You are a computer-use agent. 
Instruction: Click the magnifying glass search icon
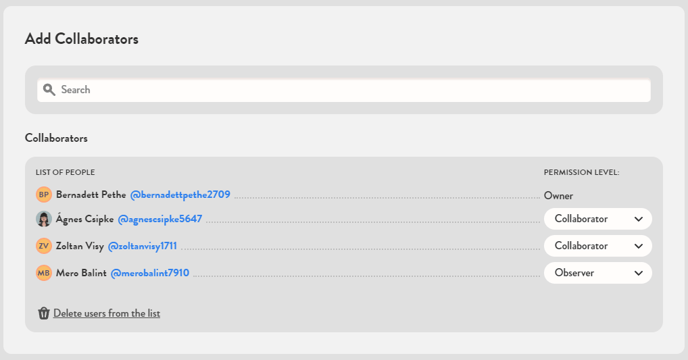[x=49, y=90]
